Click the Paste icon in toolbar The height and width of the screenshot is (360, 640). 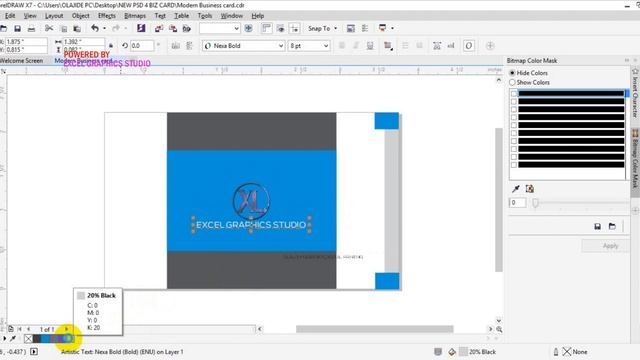click(77, 29)
